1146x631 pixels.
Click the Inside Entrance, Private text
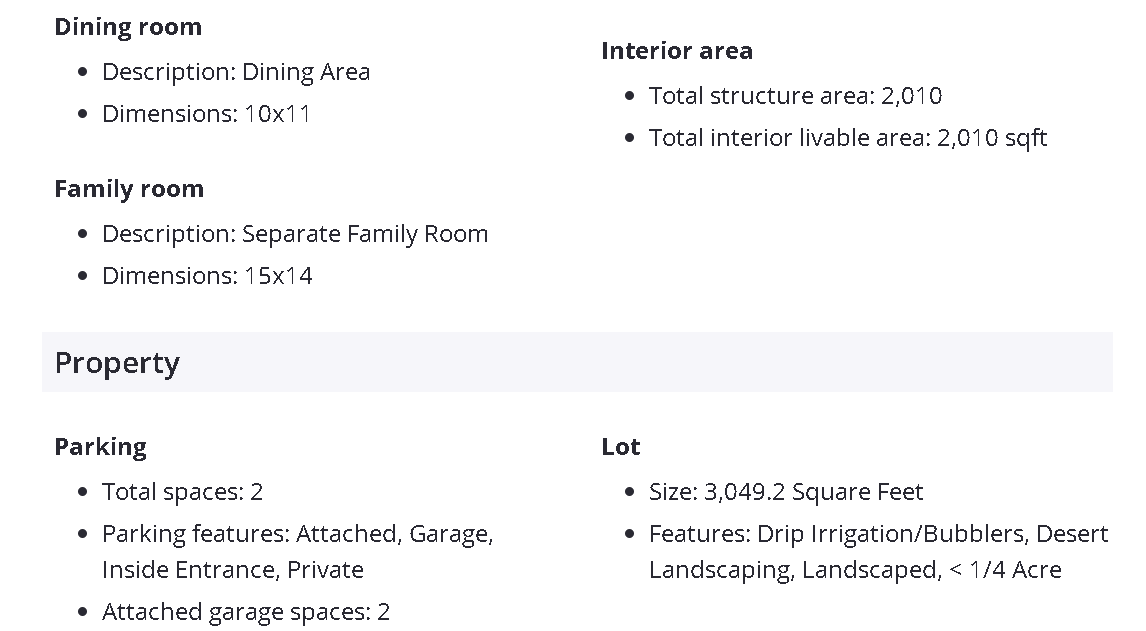coord(232,570)
